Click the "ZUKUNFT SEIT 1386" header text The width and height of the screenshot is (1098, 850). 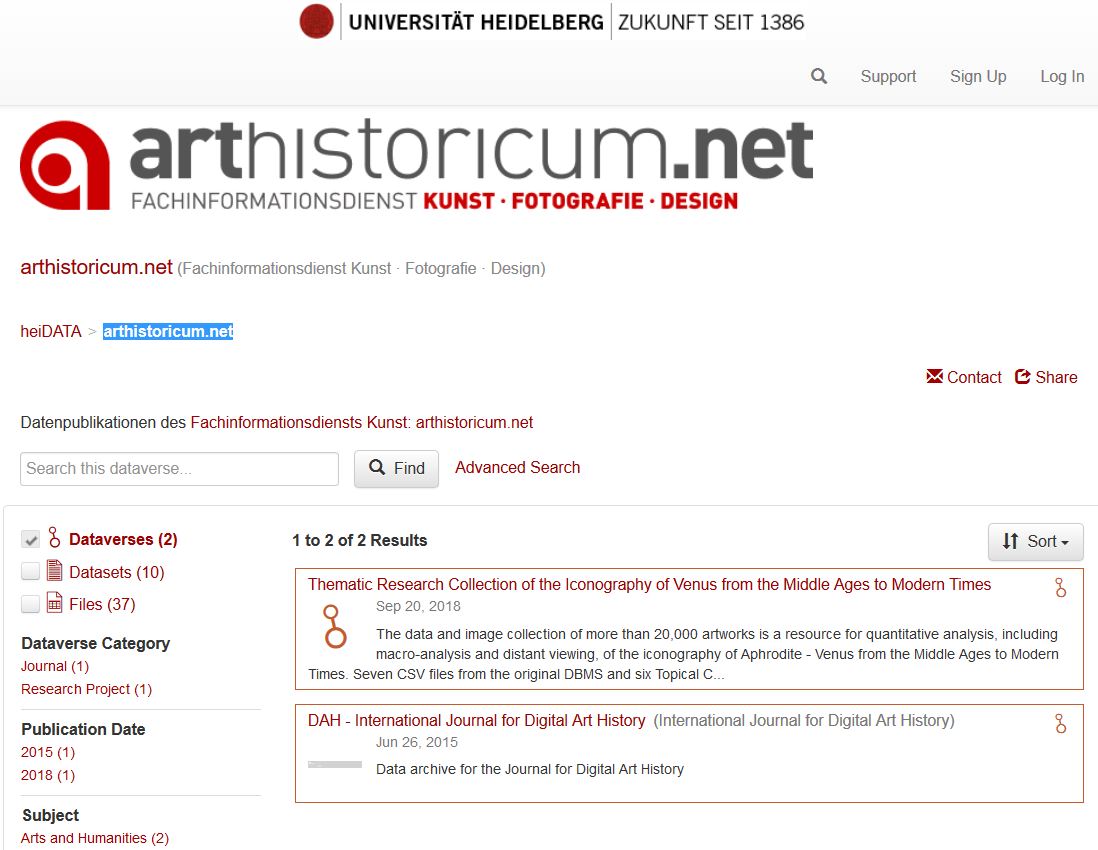[711, 22]
